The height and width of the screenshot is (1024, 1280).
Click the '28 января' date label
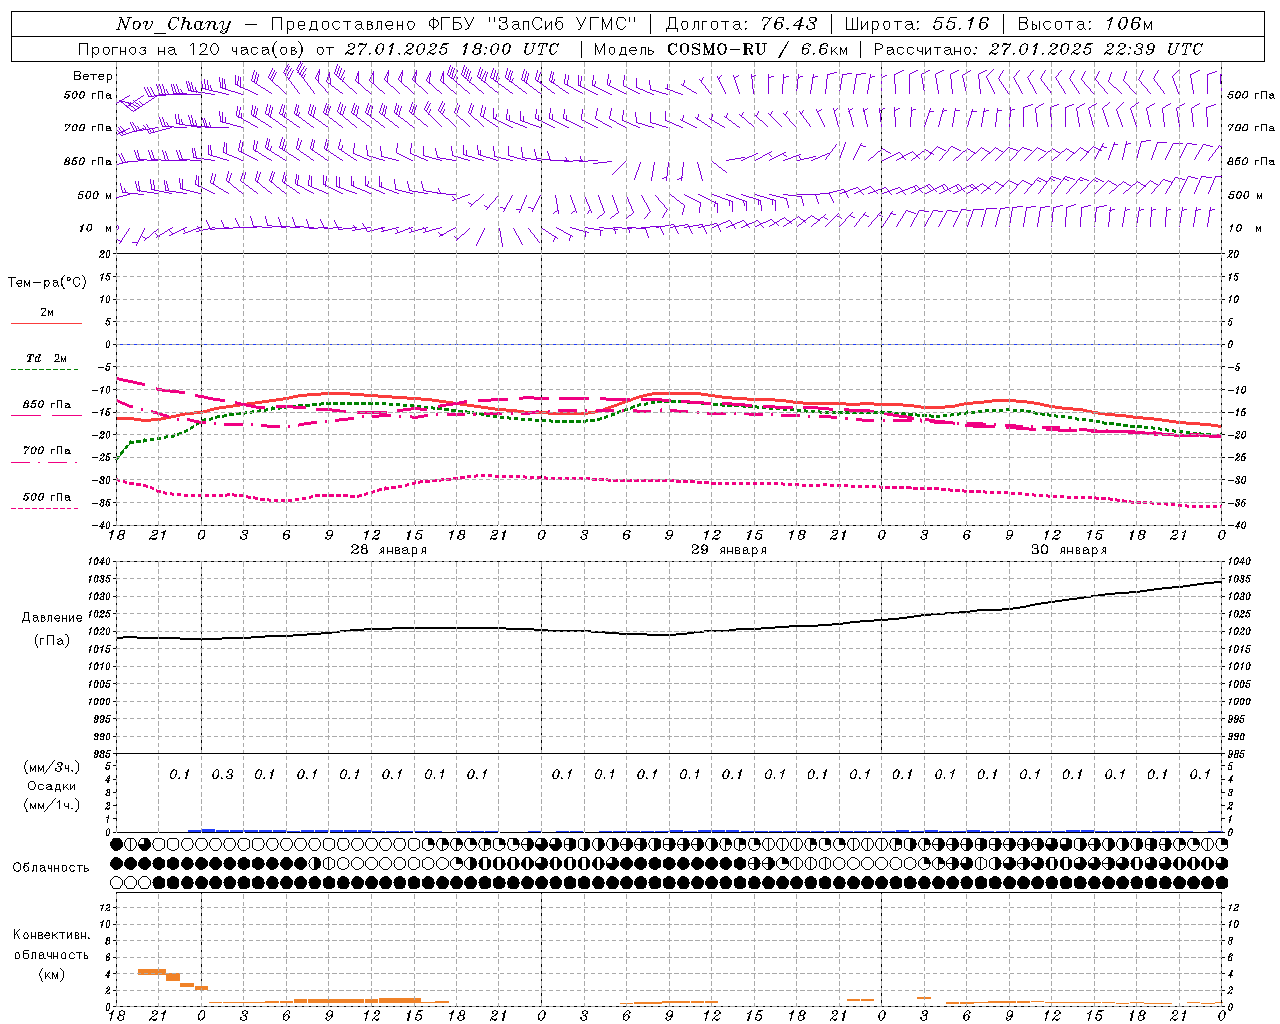click(x=389, y=550)
